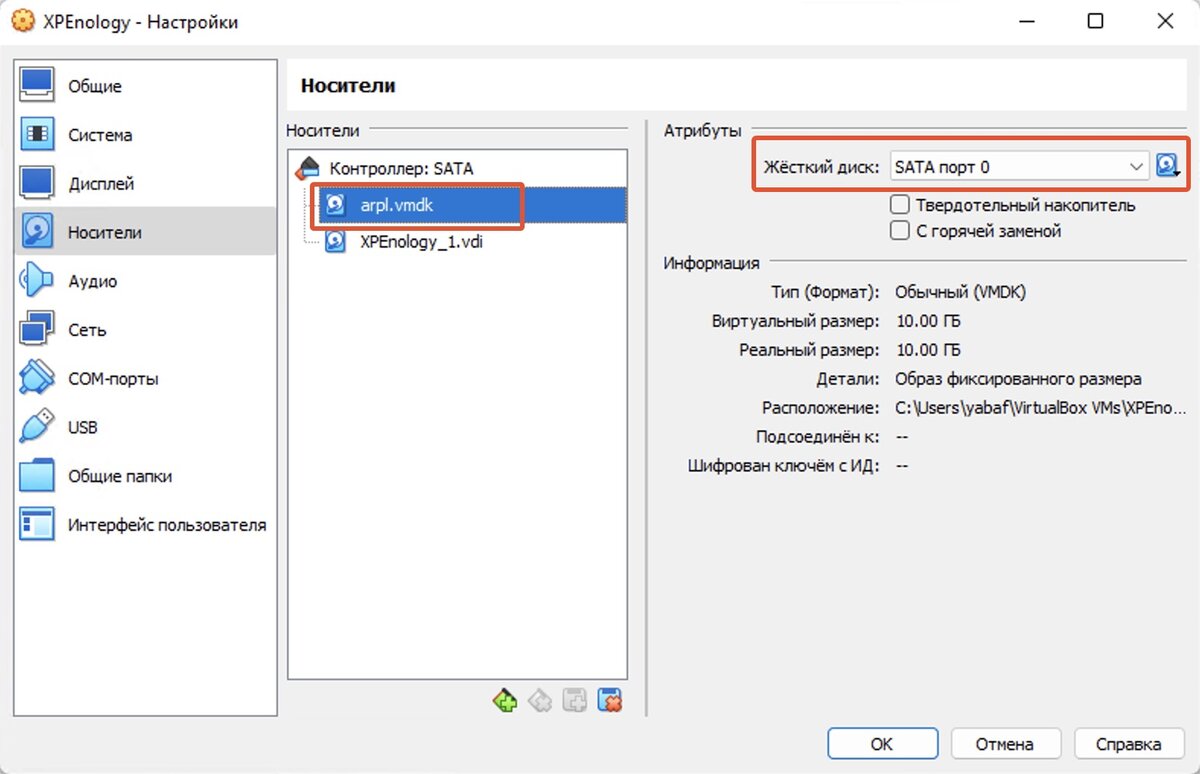The image size is (1200, 774).
Task: Click the COM-порты connector icon
Action: (37, 379)
